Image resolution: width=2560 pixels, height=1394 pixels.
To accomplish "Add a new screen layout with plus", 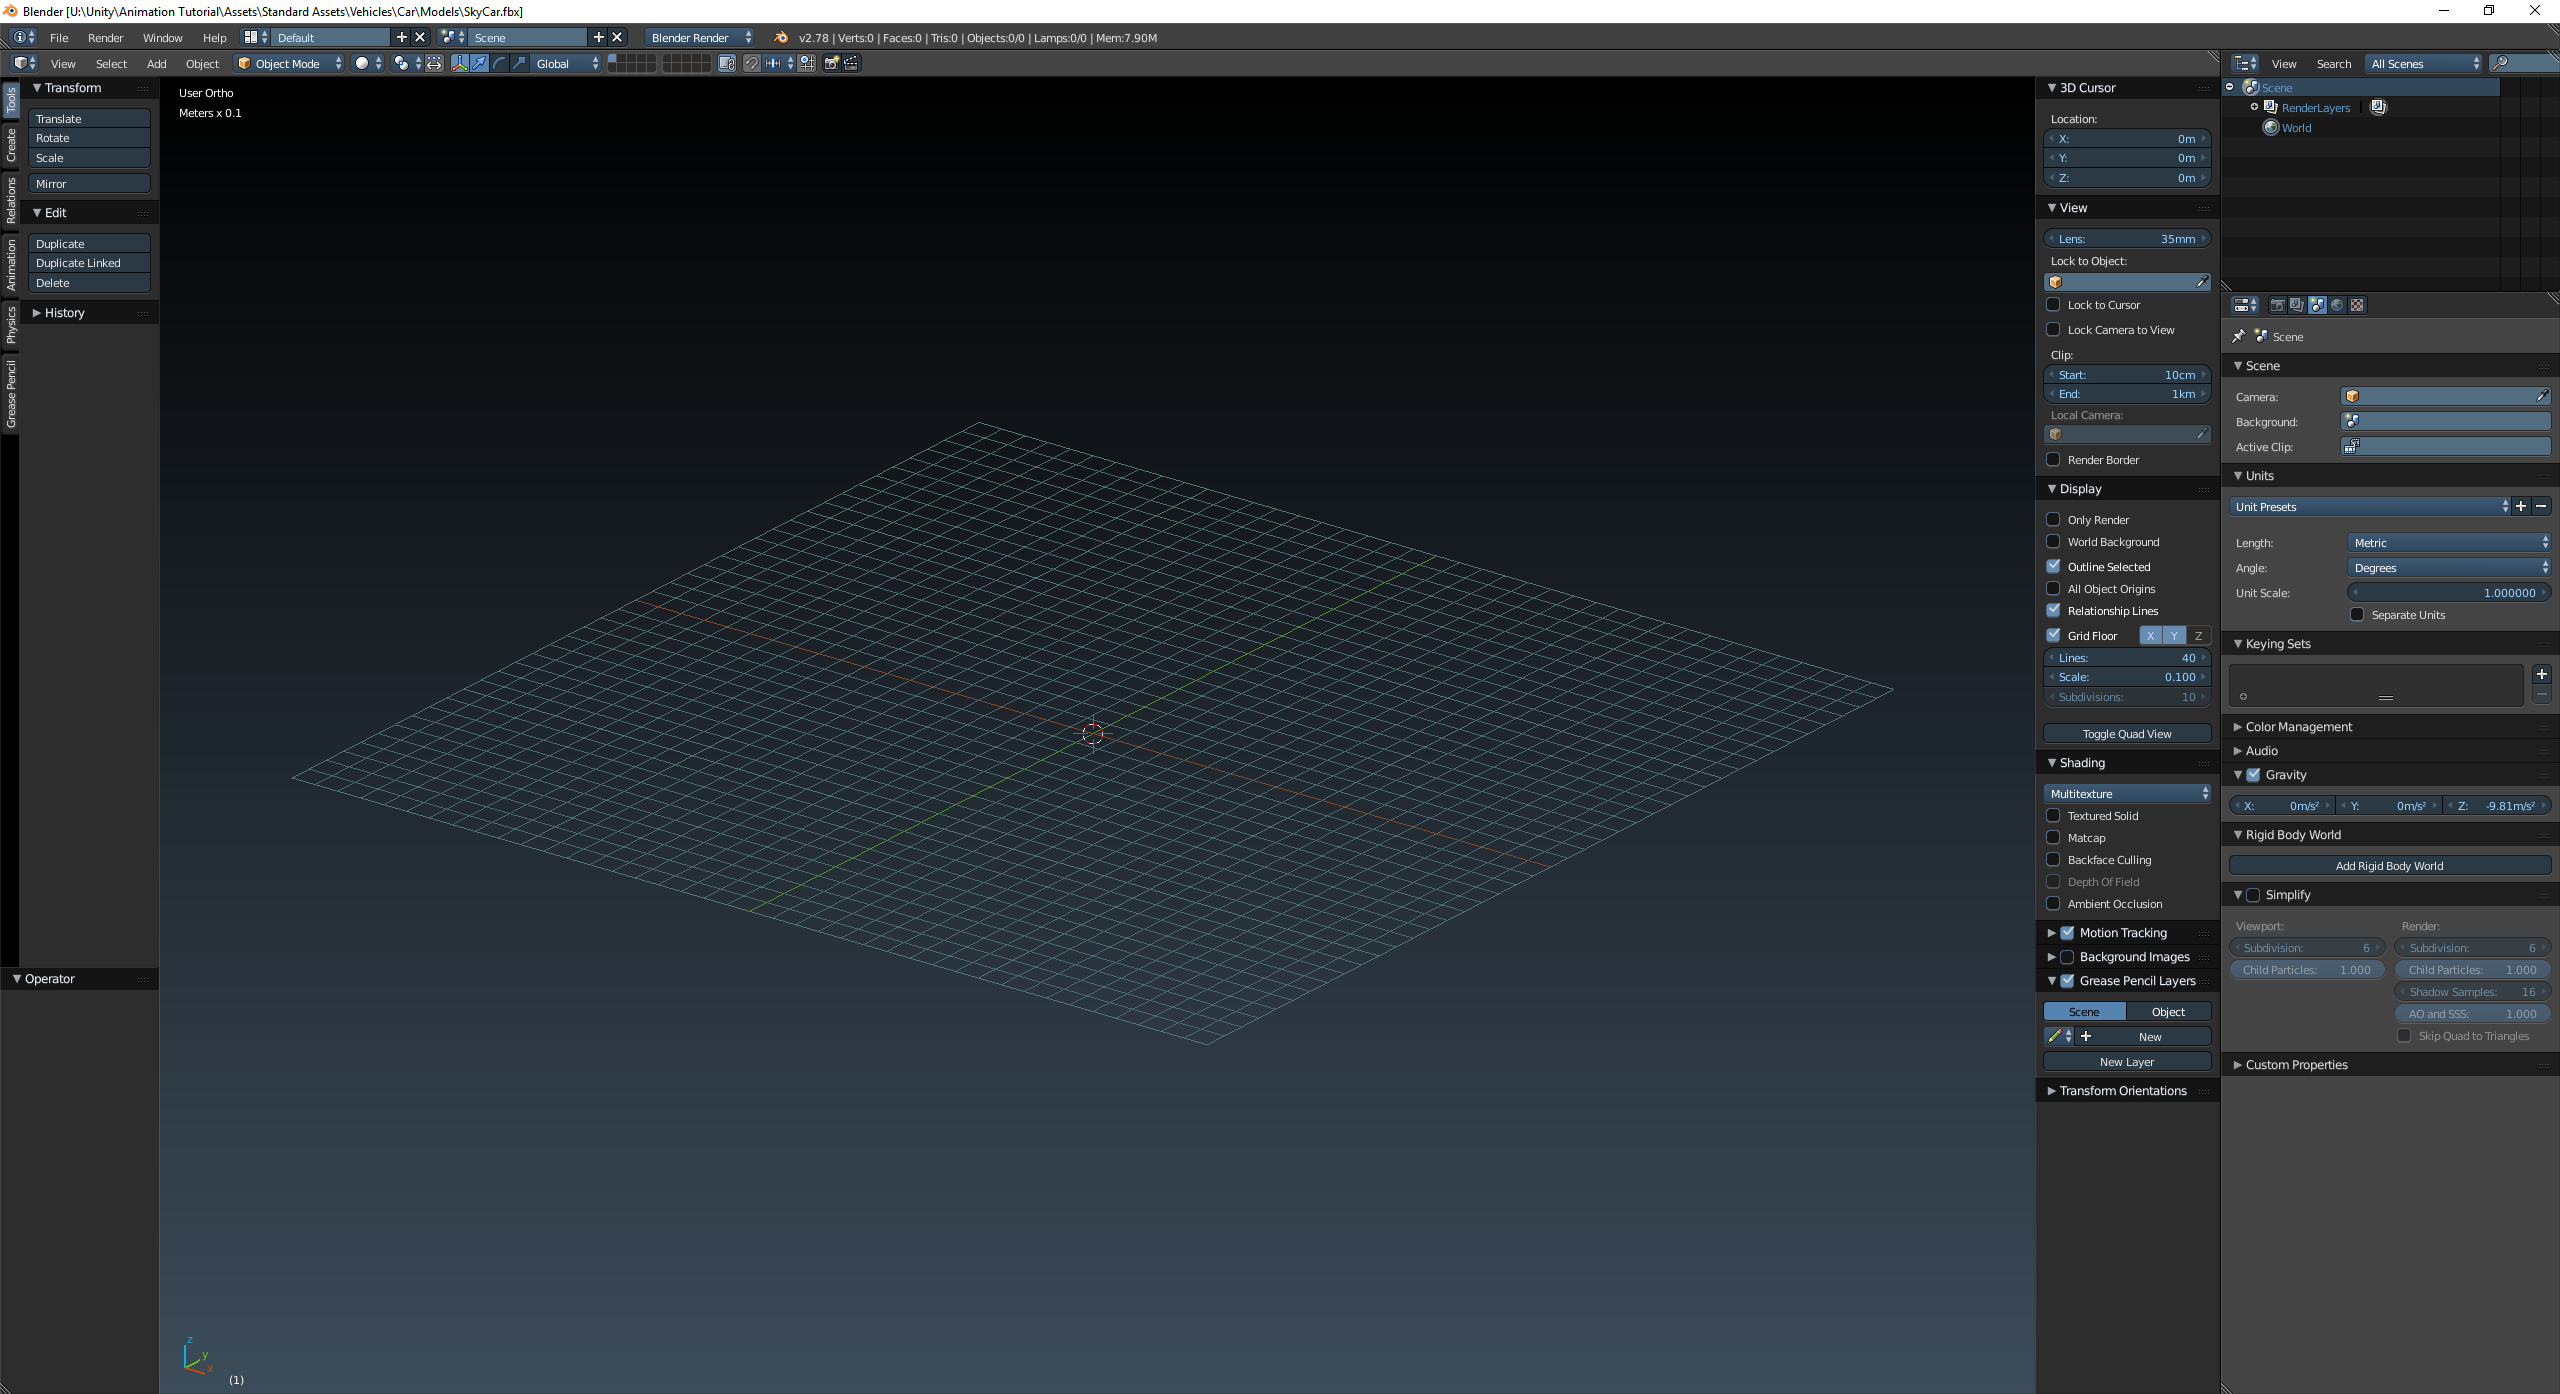I will (x=402, y=37).
